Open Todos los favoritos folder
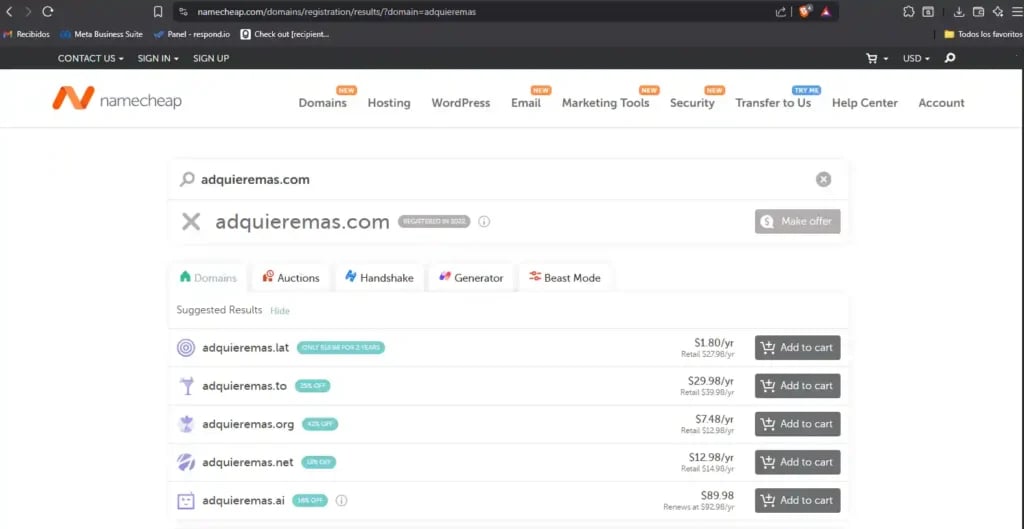1024x529 pixels. point(984,34)
